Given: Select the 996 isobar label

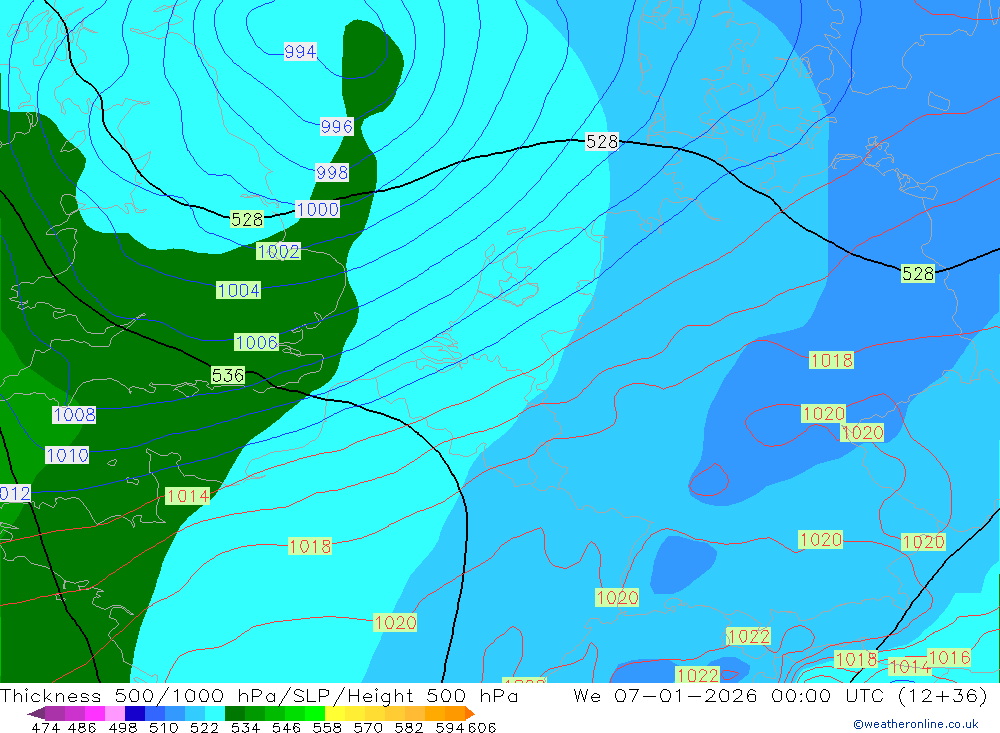Looking at the screenshot, I should tap(336, 126).
